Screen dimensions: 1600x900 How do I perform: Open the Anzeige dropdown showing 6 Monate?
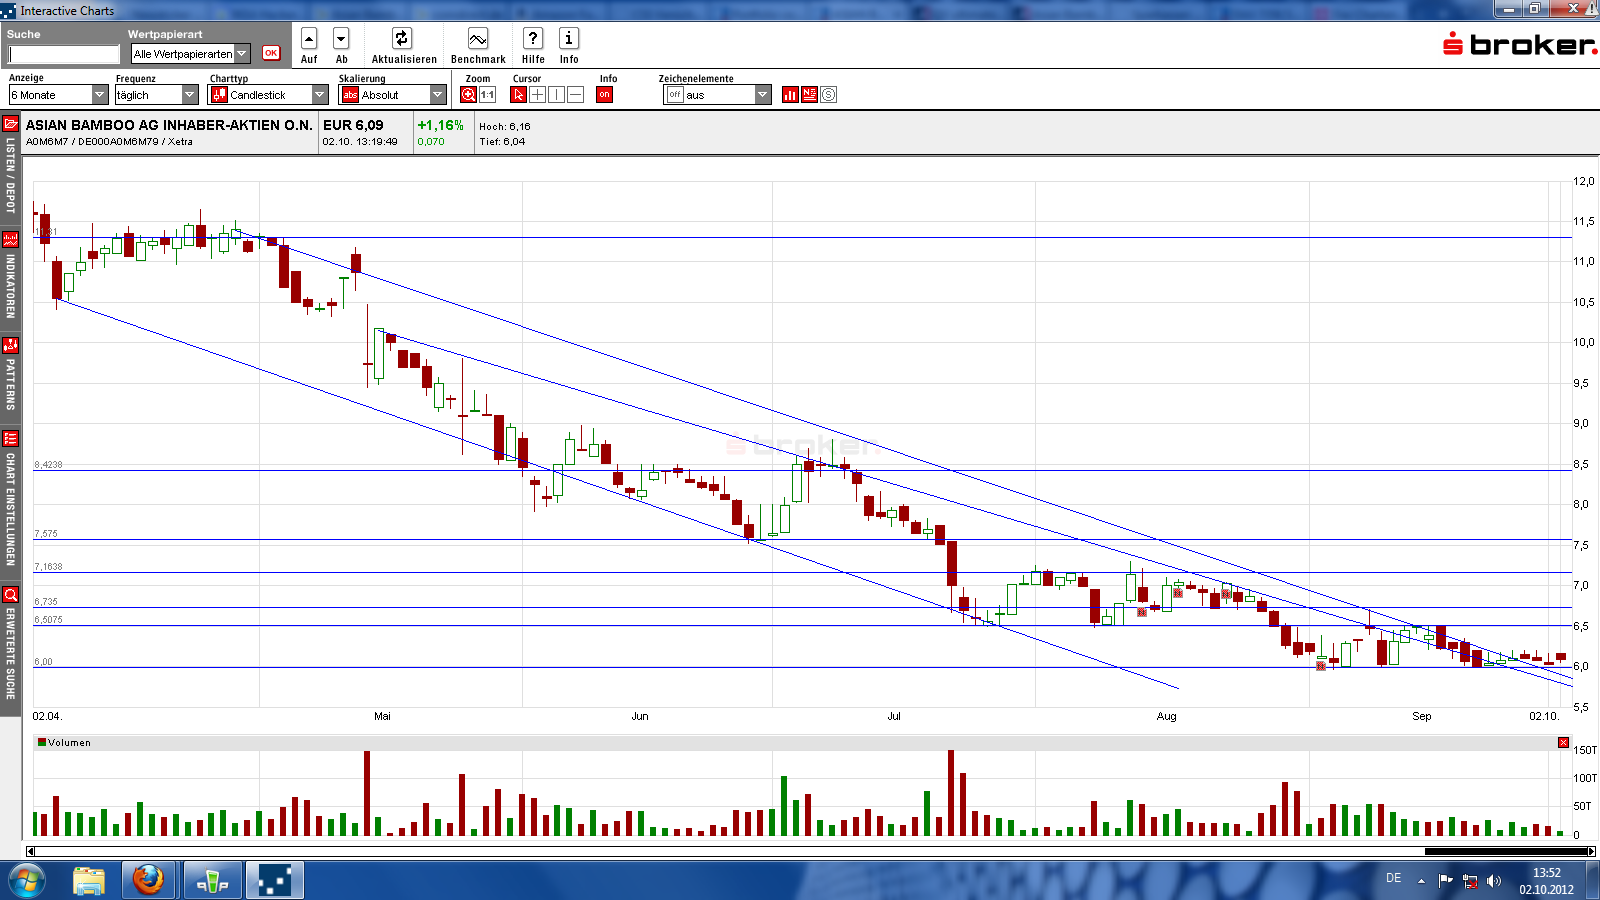pos(98,93)
